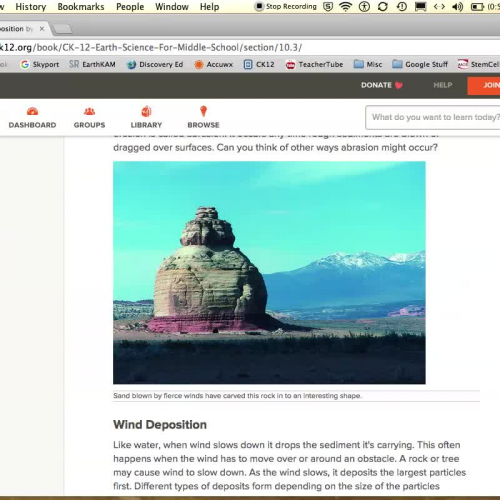Click the HELP link in header
The image size is (500, 500).
(x=443, y=85)
